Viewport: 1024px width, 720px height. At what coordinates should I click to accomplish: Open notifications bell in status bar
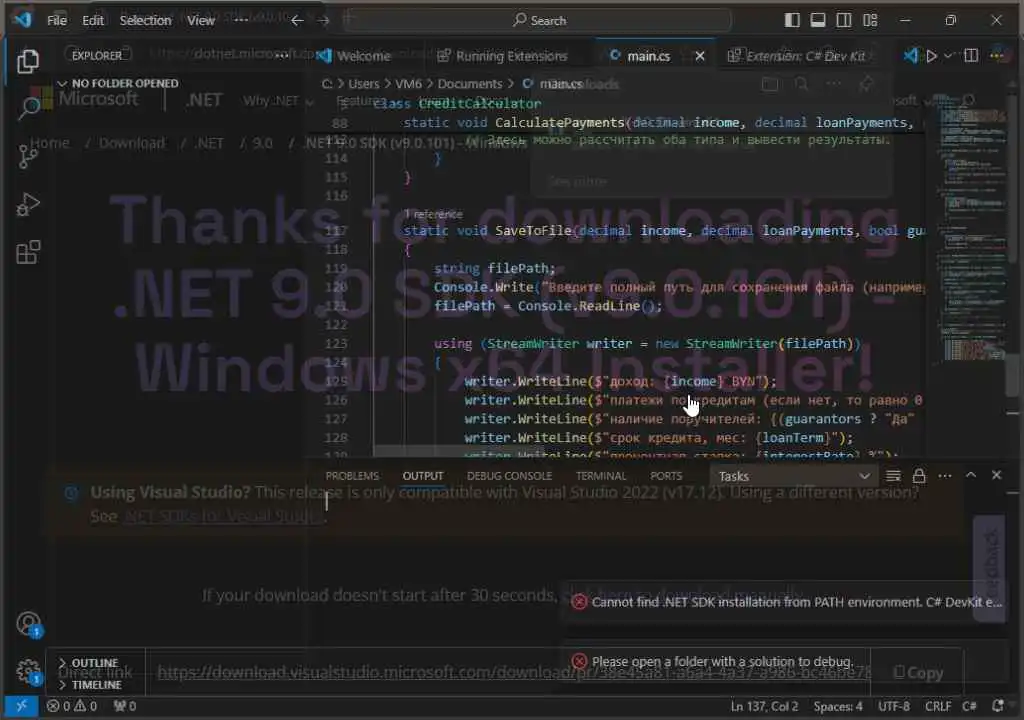click(x=997, y=706)
